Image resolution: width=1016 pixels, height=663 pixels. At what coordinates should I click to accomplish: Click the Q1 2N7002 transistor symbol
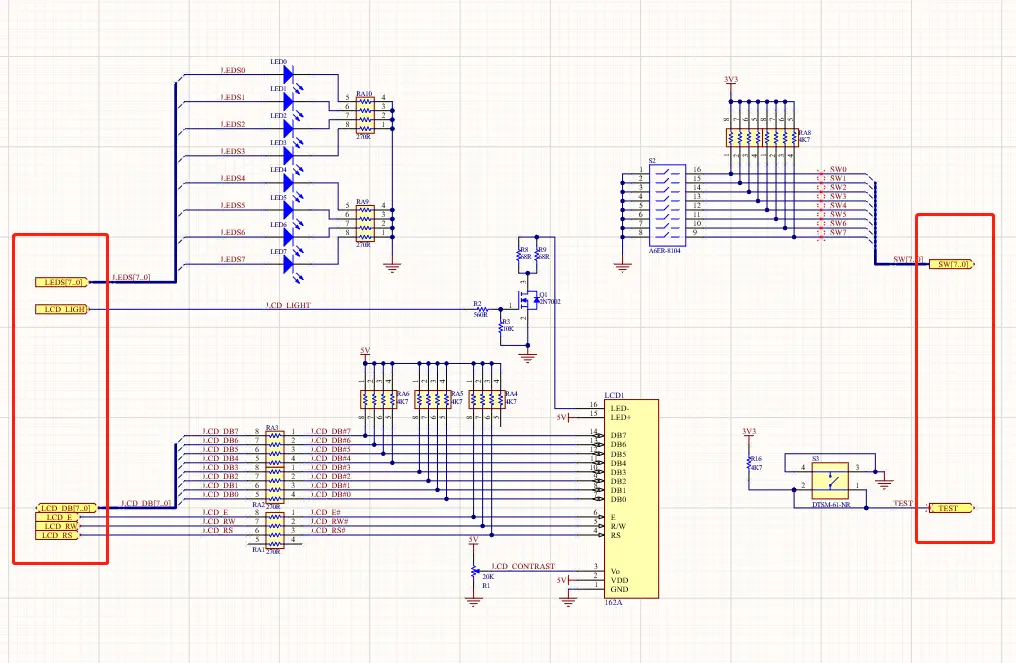coord(529,300)
